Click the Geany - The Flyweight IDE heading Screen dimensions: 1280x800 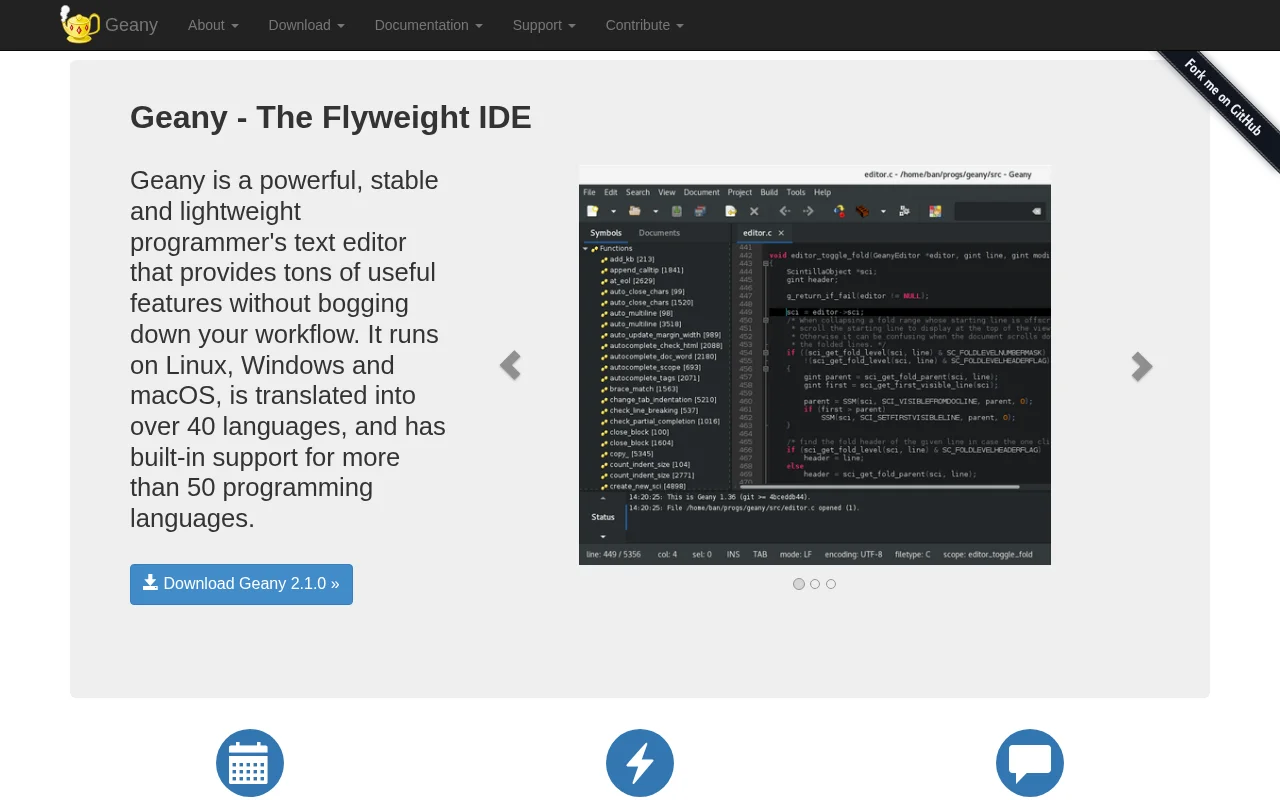331,117
